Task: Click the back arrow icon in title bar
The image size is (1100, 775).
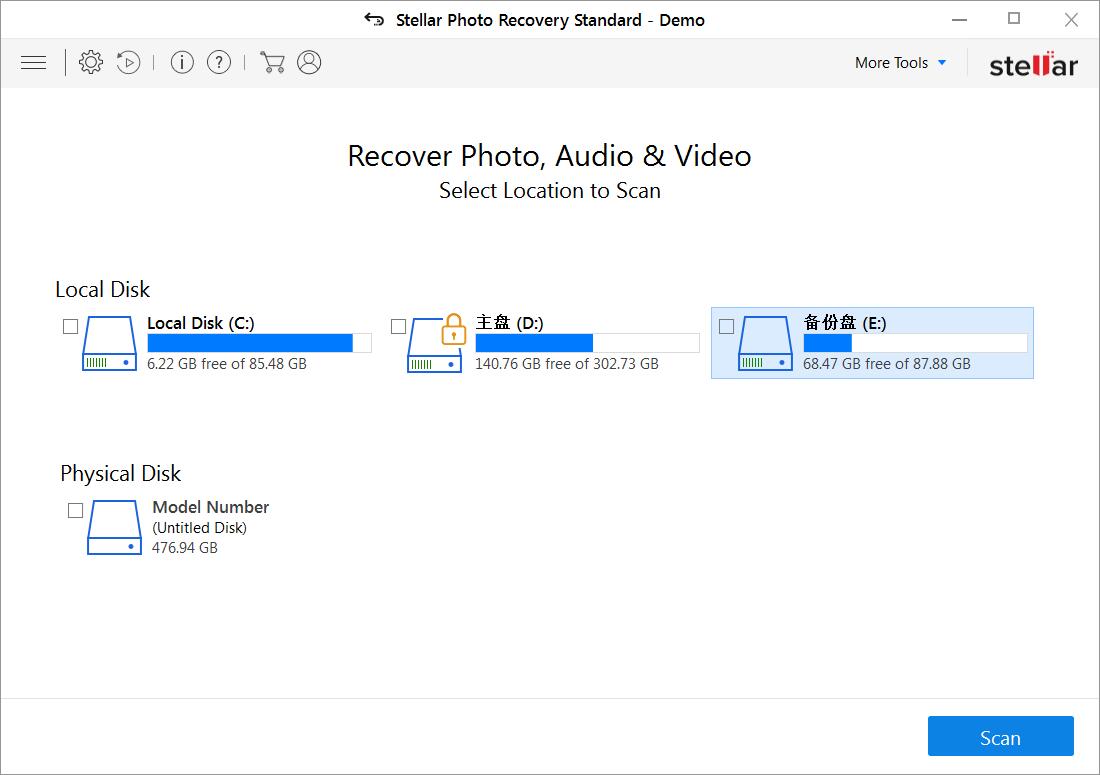Action: (374, 20)
